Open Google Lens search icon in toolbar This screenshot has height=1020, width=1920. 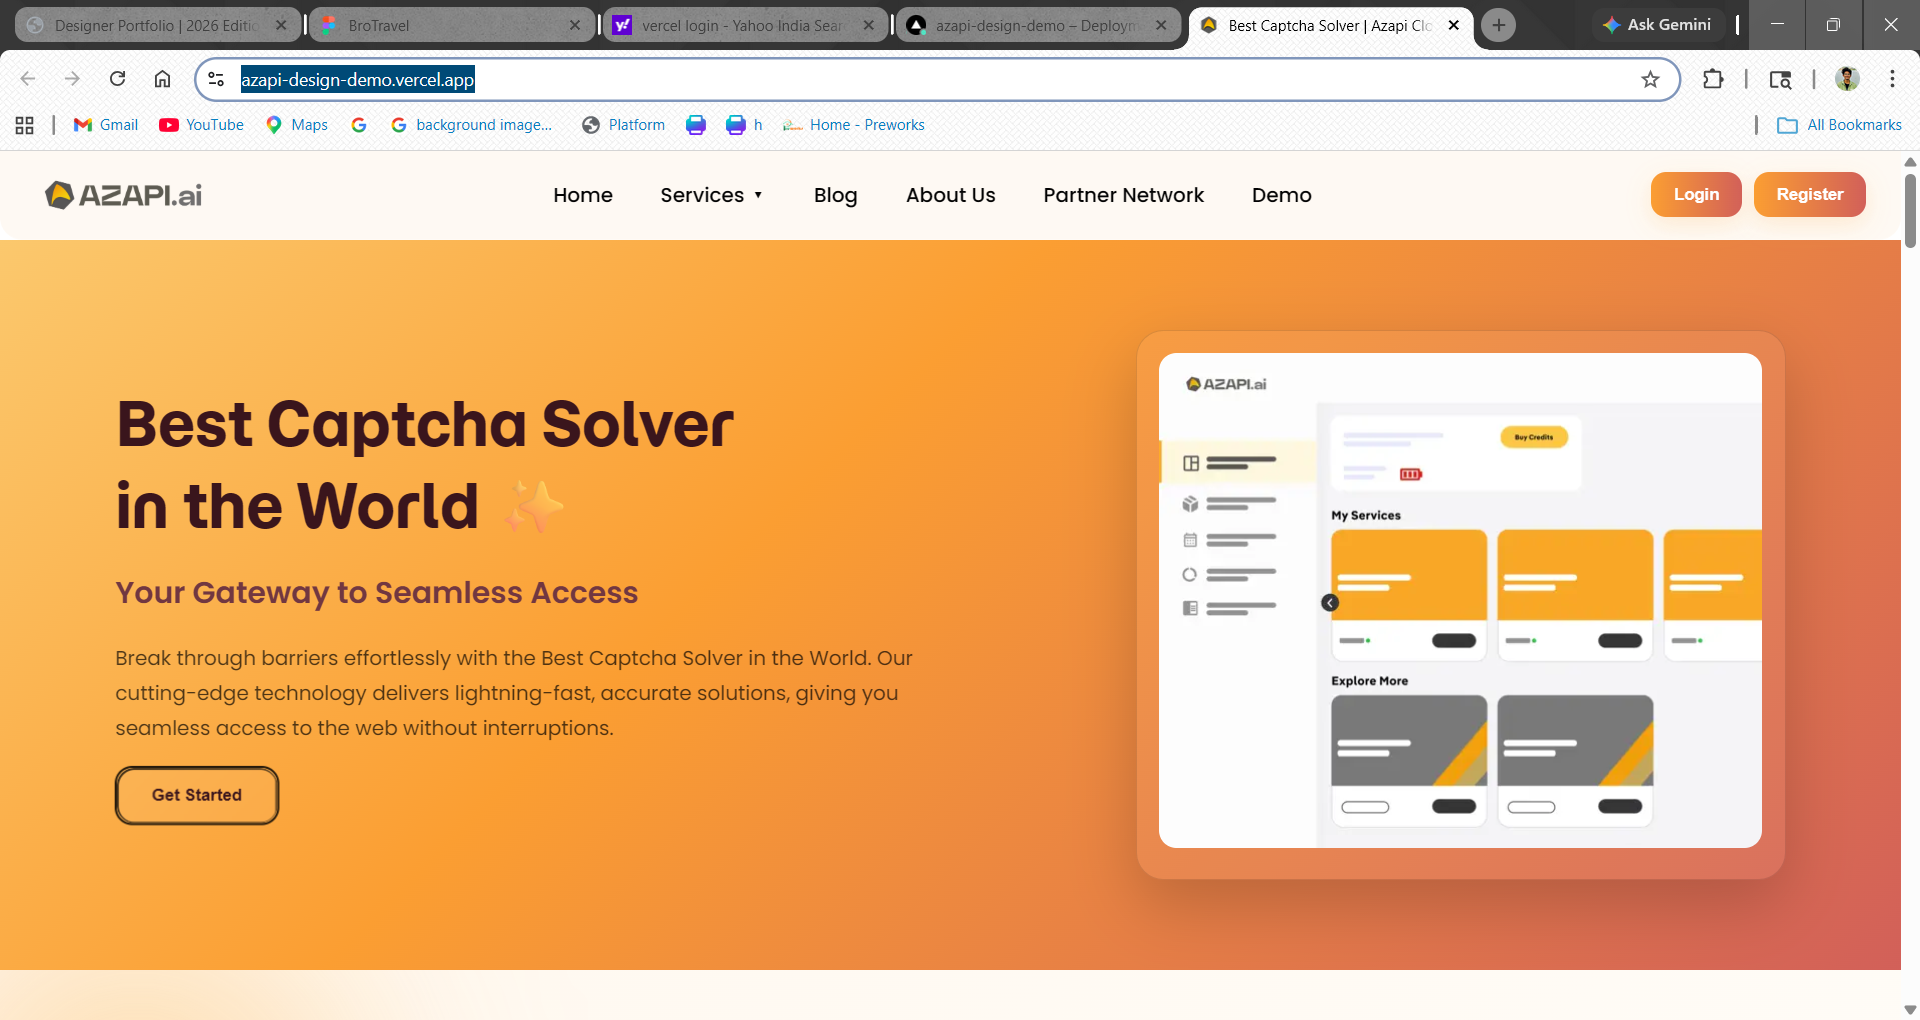[1780, 79]
